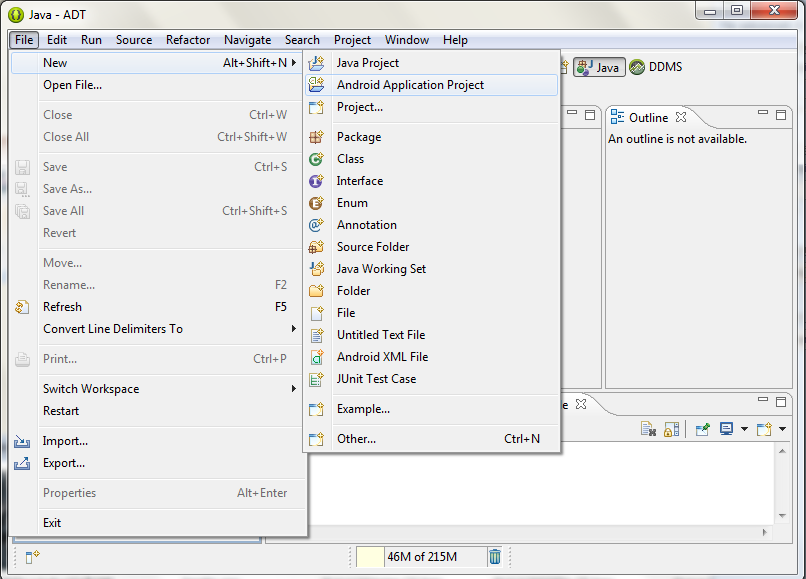Click the Open Perspective icon
The height and width of the screenshot is (579, 806).
point(563,67)
